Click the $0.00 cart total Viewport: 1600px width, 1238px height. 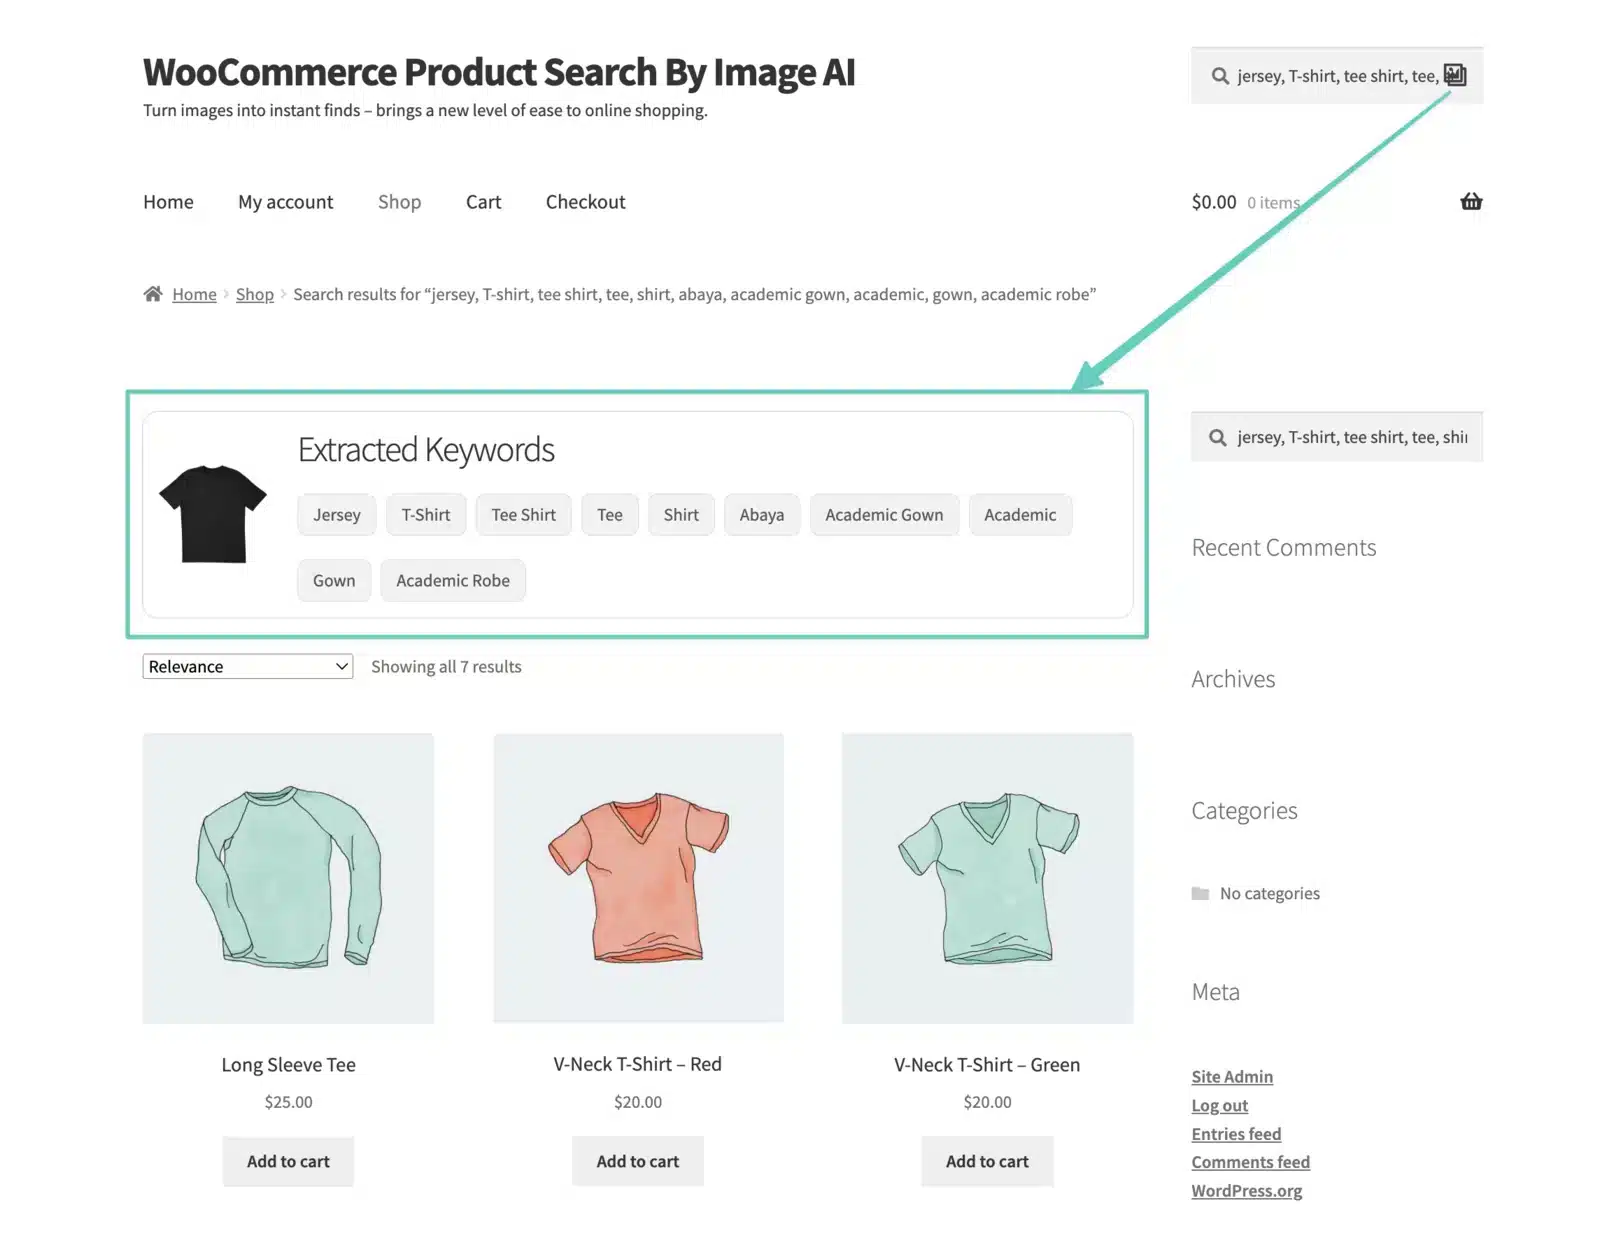[x=1214, y=202]
